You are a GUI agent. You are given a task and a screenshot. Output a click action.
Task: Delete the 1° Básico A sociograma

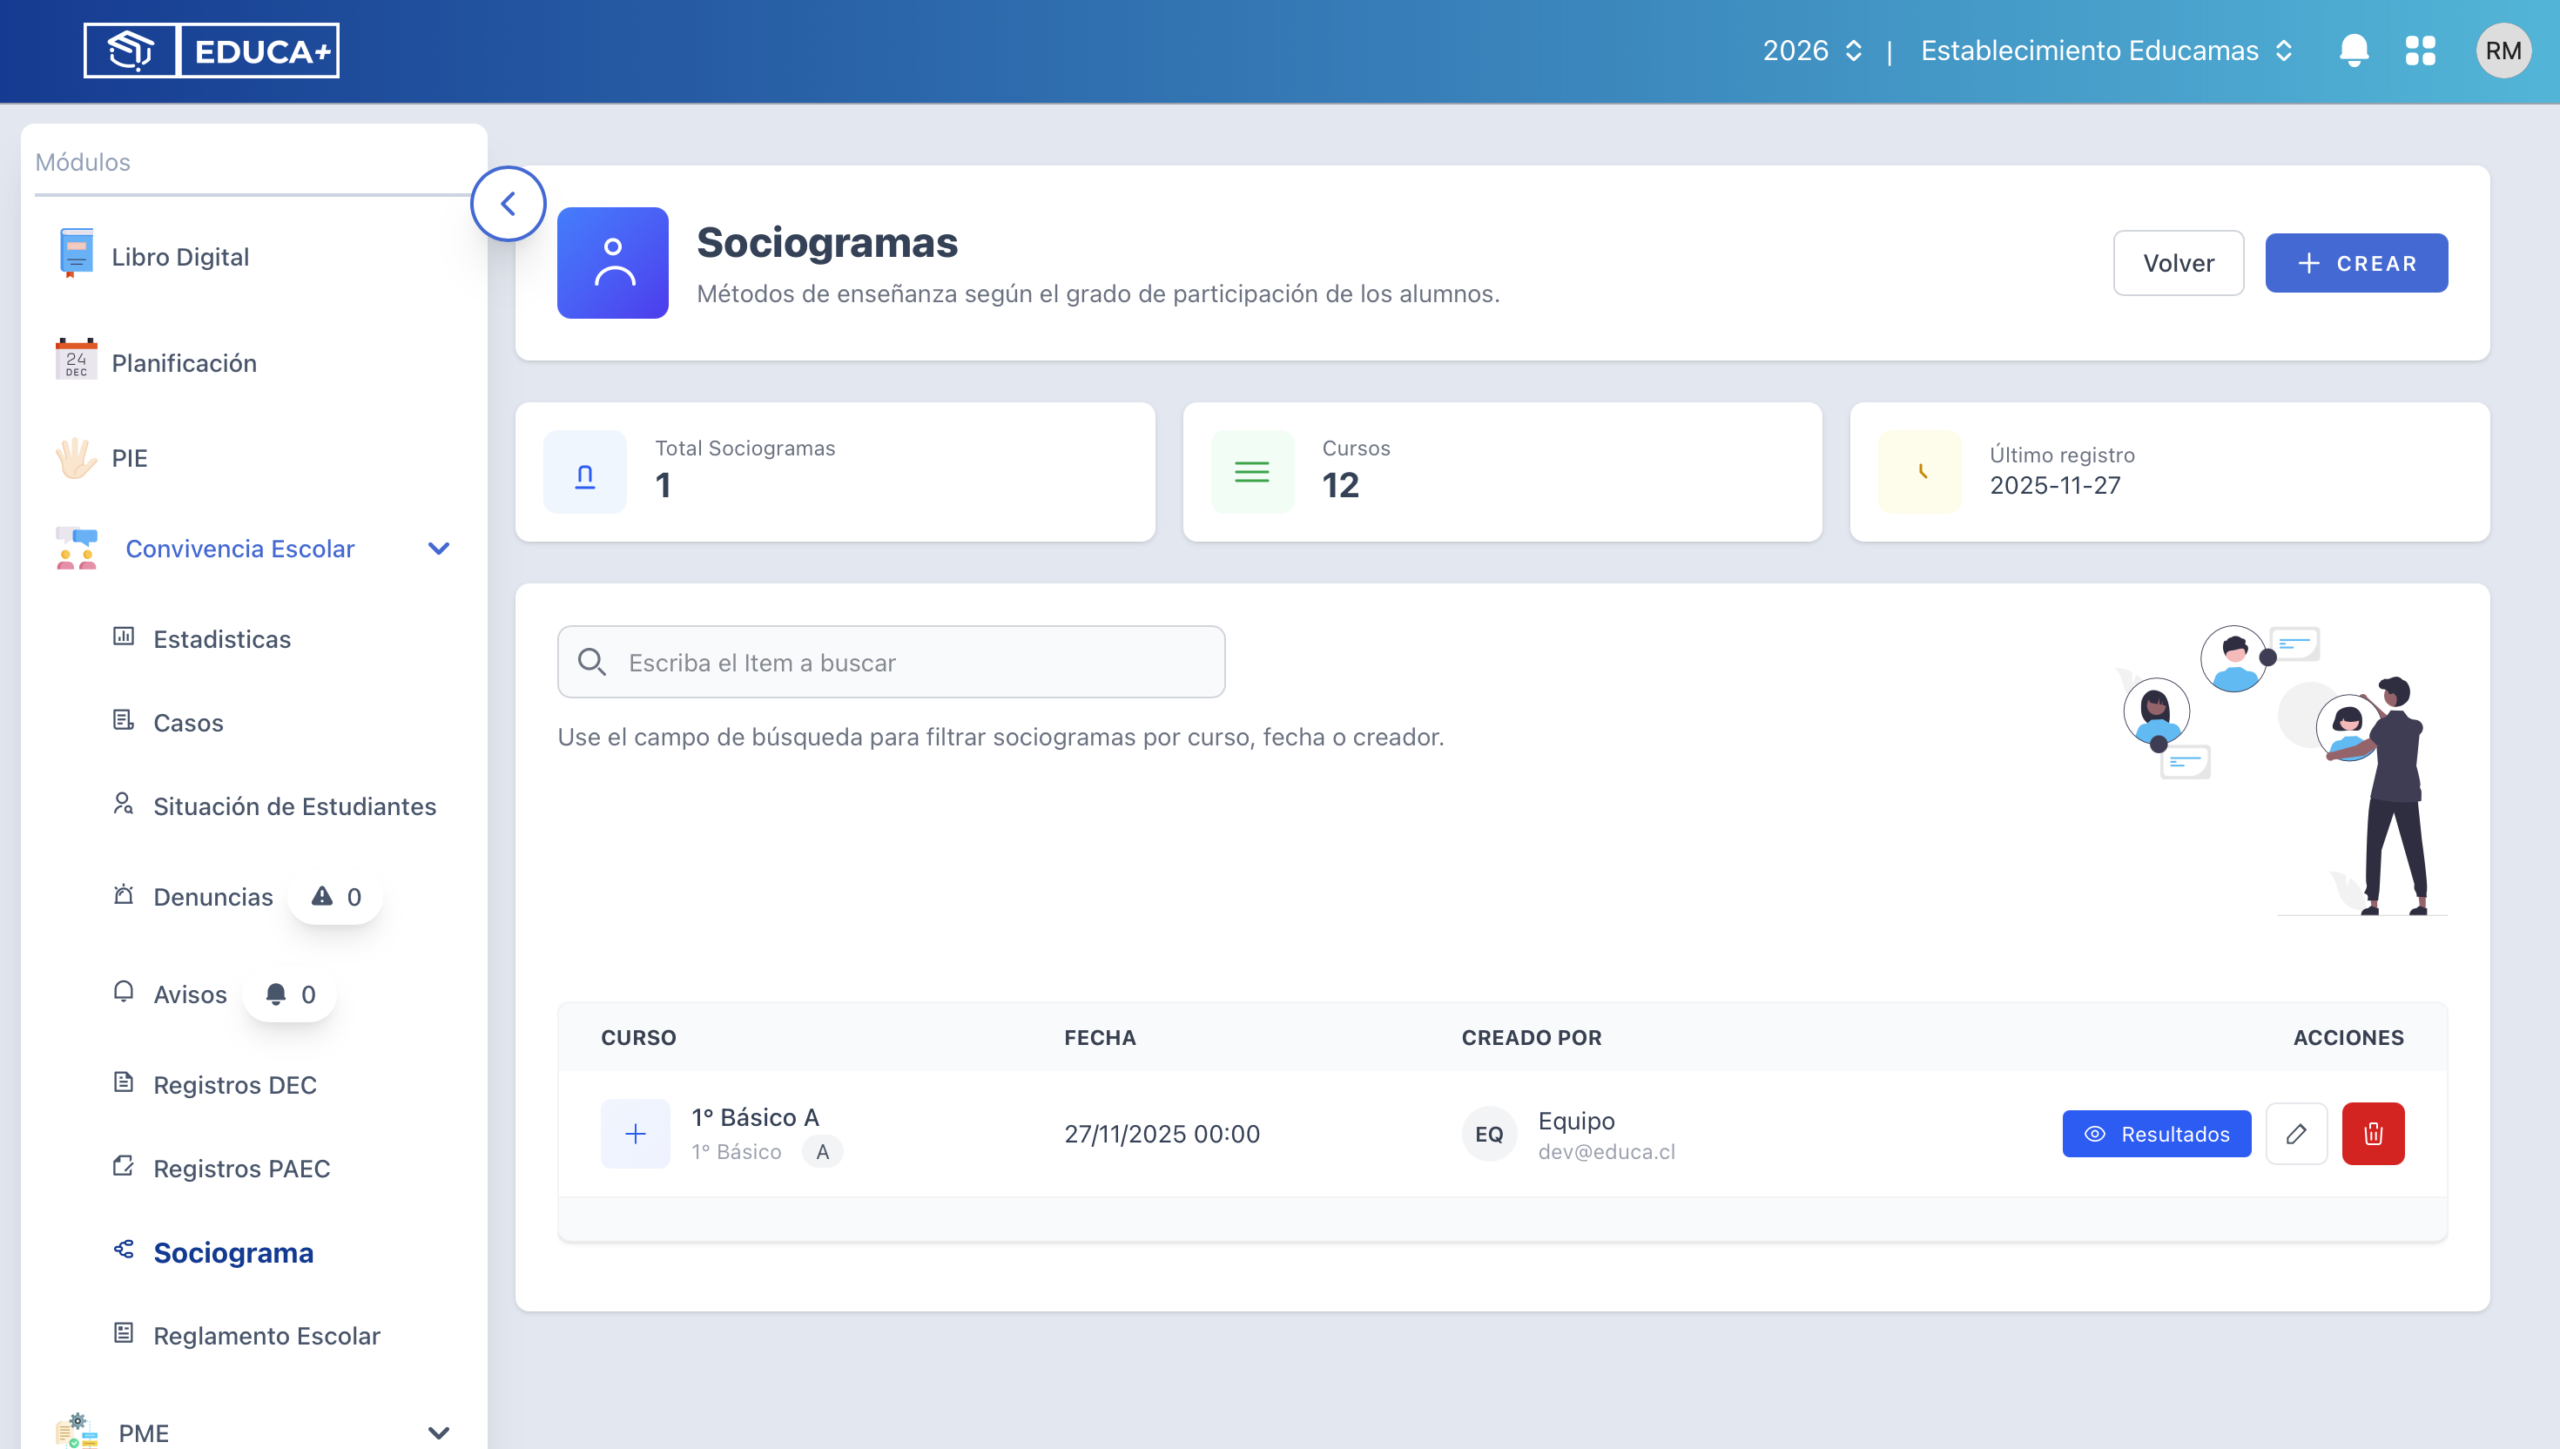2373,1134
